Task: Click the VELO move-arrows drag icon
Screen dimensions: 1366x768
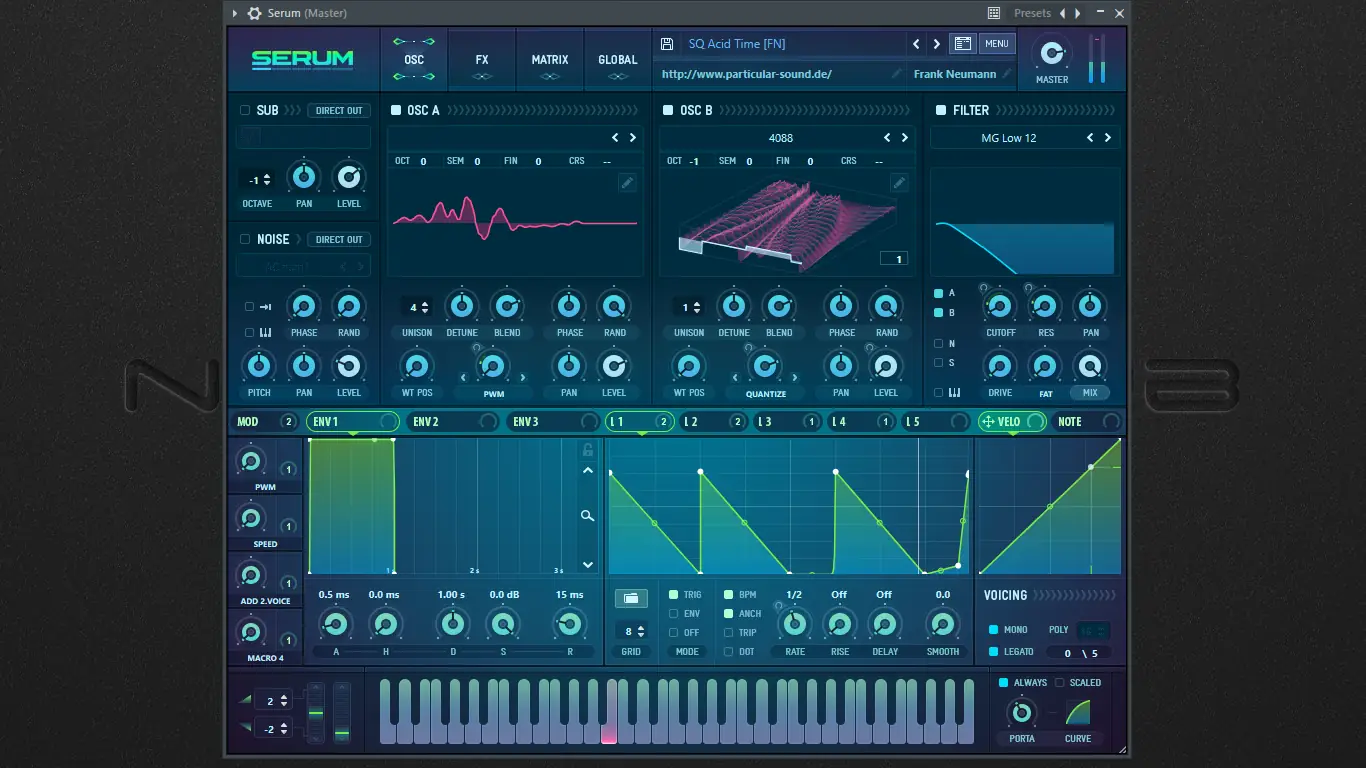Action: [x=988, y=422]
